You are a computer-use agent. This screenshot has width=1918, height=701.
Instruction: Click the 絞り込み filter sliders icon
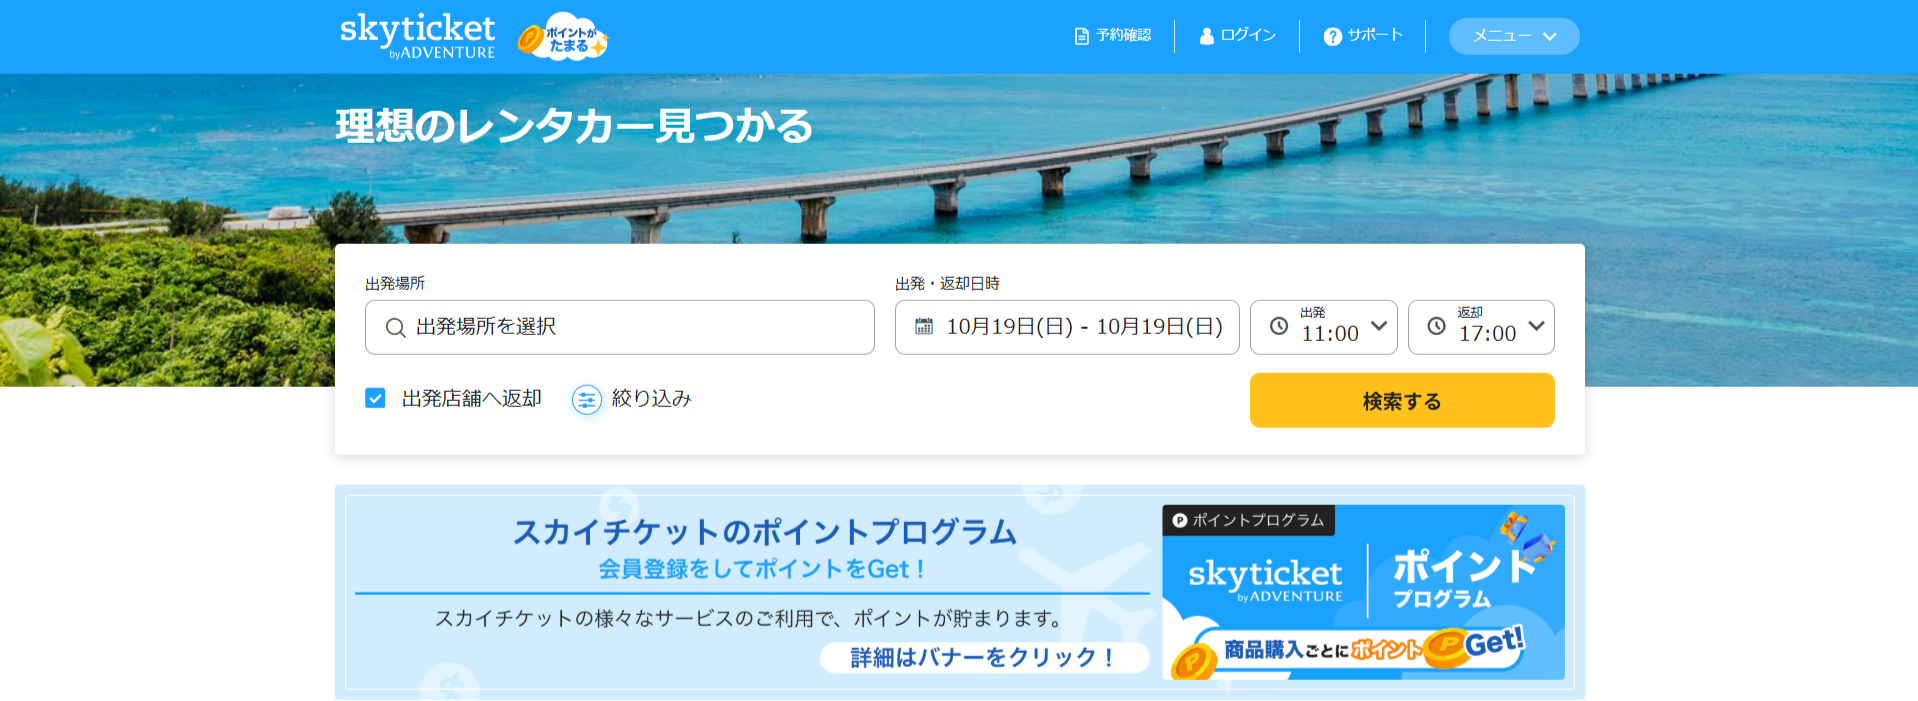586,400
